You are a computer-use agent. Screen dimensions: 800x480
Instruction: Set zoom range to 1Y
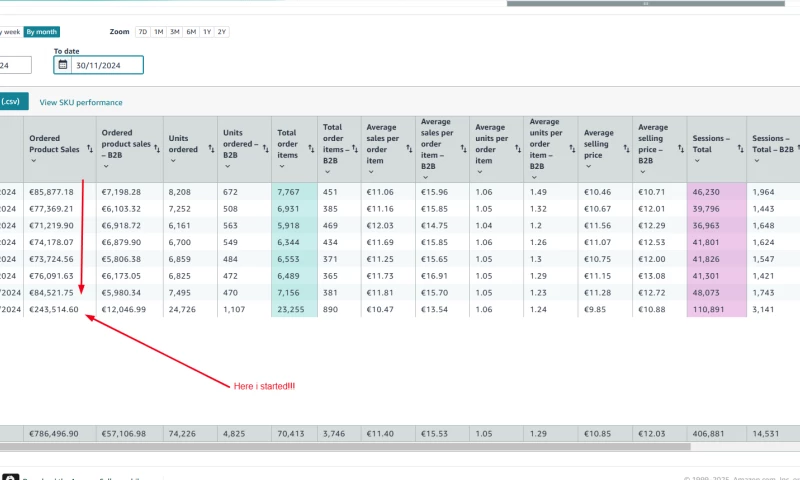pyautogui.click(x=207, y=32)
